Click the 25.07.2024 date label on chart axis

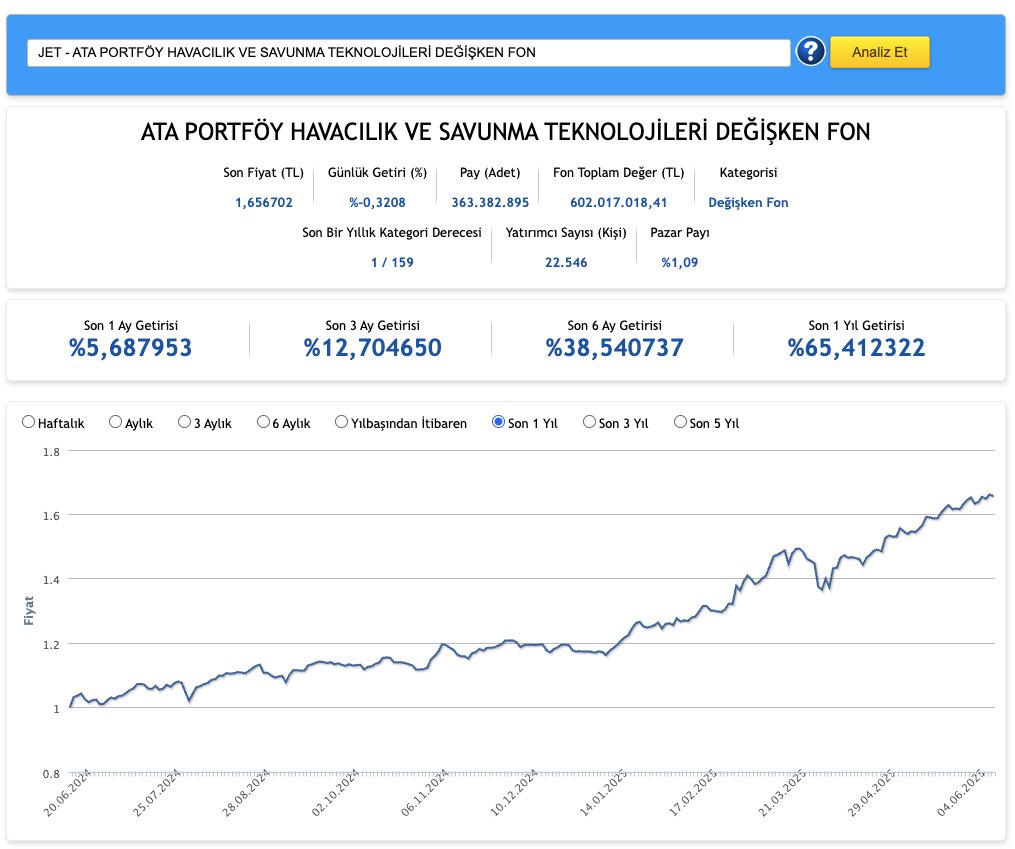click(157, 793)
